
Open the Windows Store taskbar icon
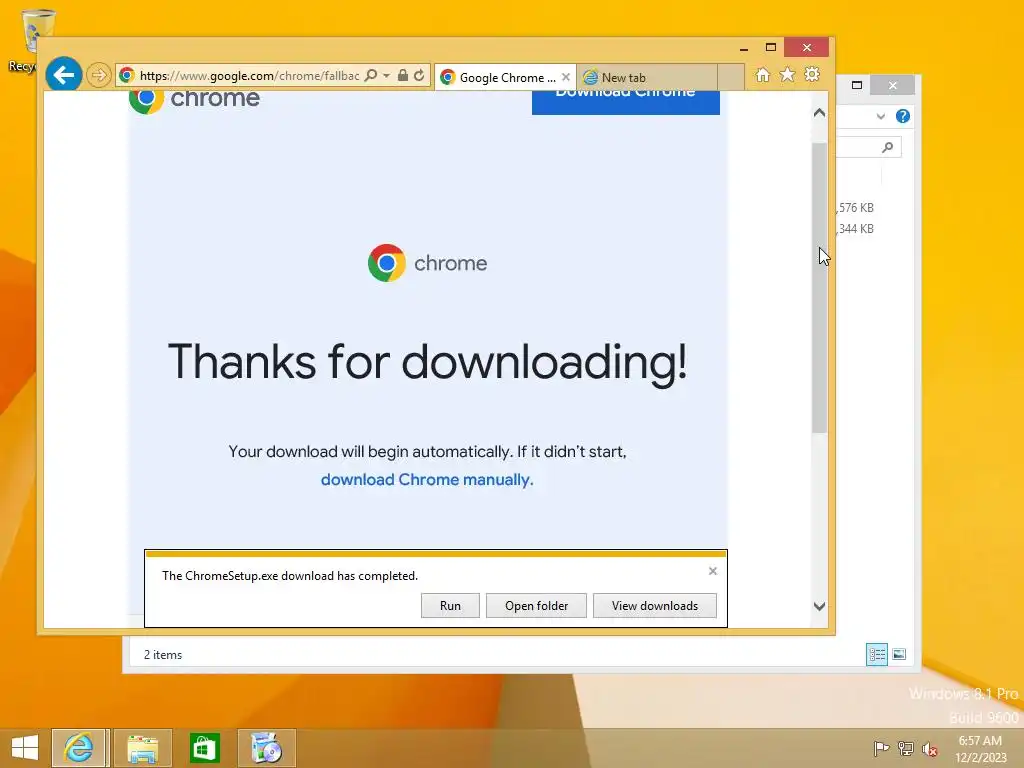click(204, 748)
